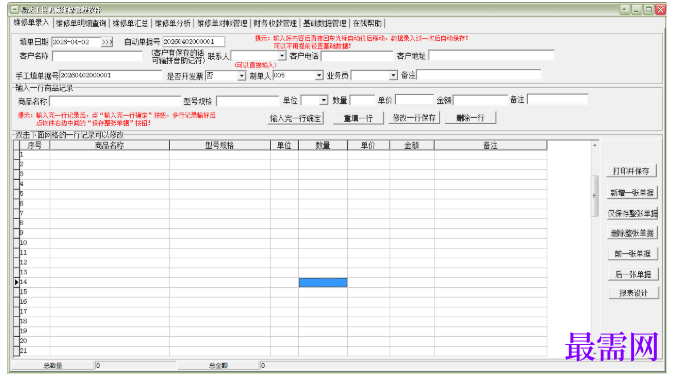Click the grid's vertical scrollbar thumb
This screenshot has height=378, width=677.
(595, 195)
